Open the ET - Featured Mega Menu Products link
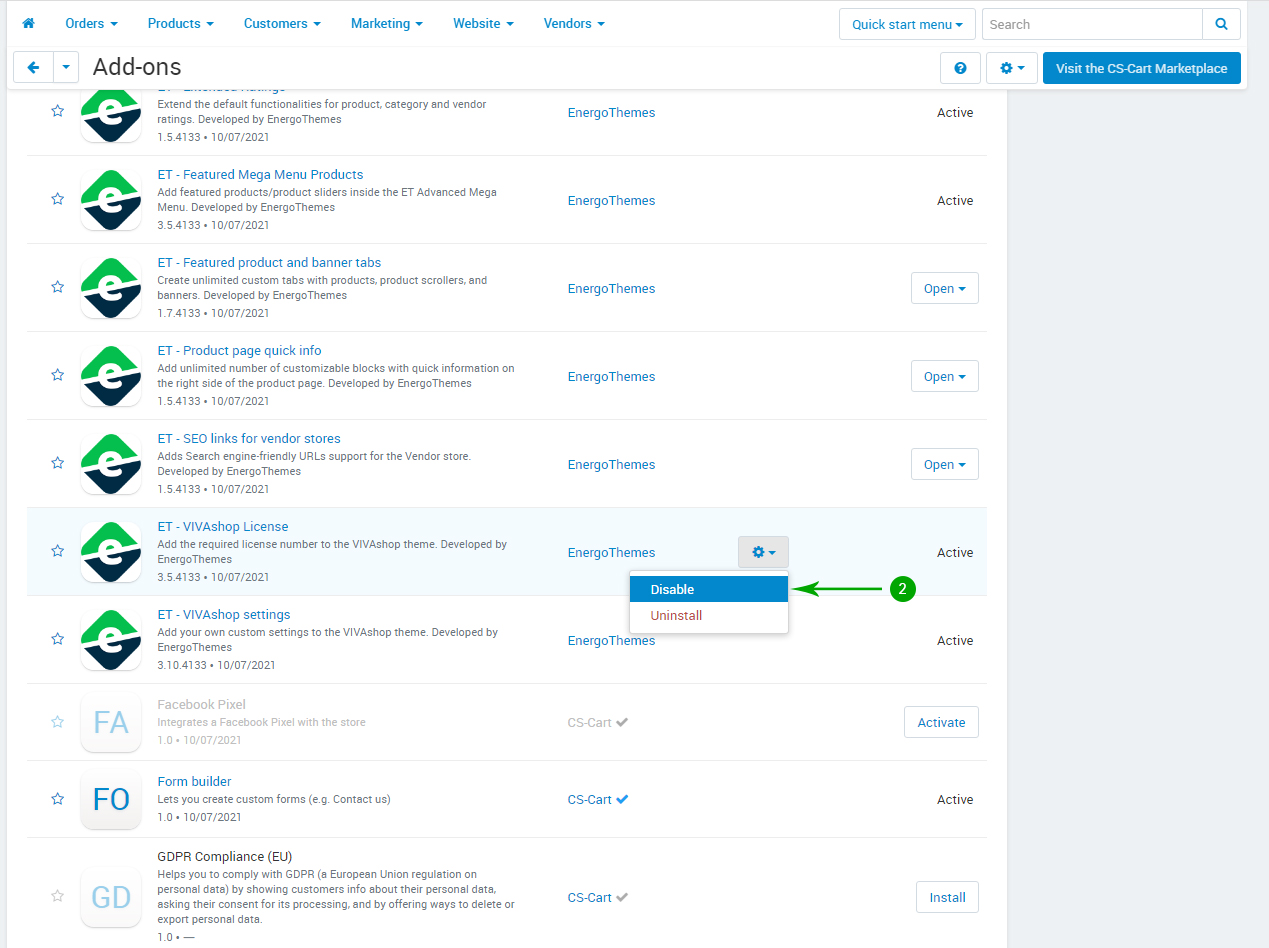This screenshot has height=948, width=1269. tap(260, 175)
